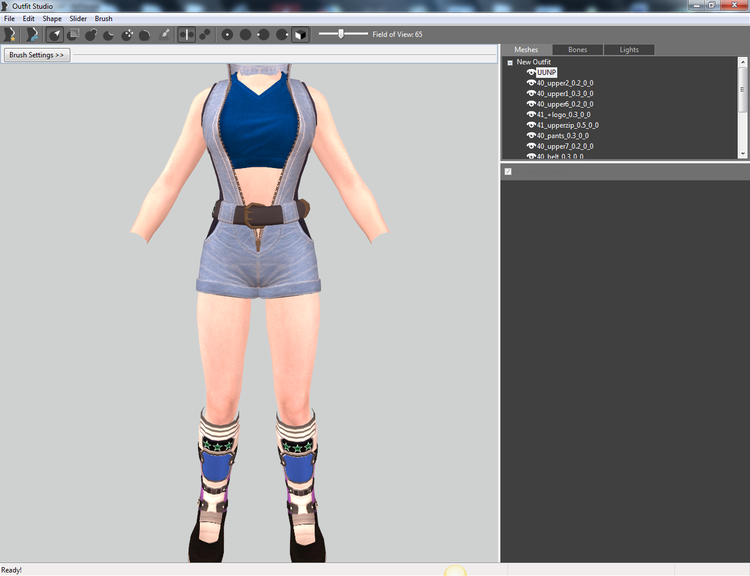
Task: Select the Mask brush tool
Action: tap(73, 34)
